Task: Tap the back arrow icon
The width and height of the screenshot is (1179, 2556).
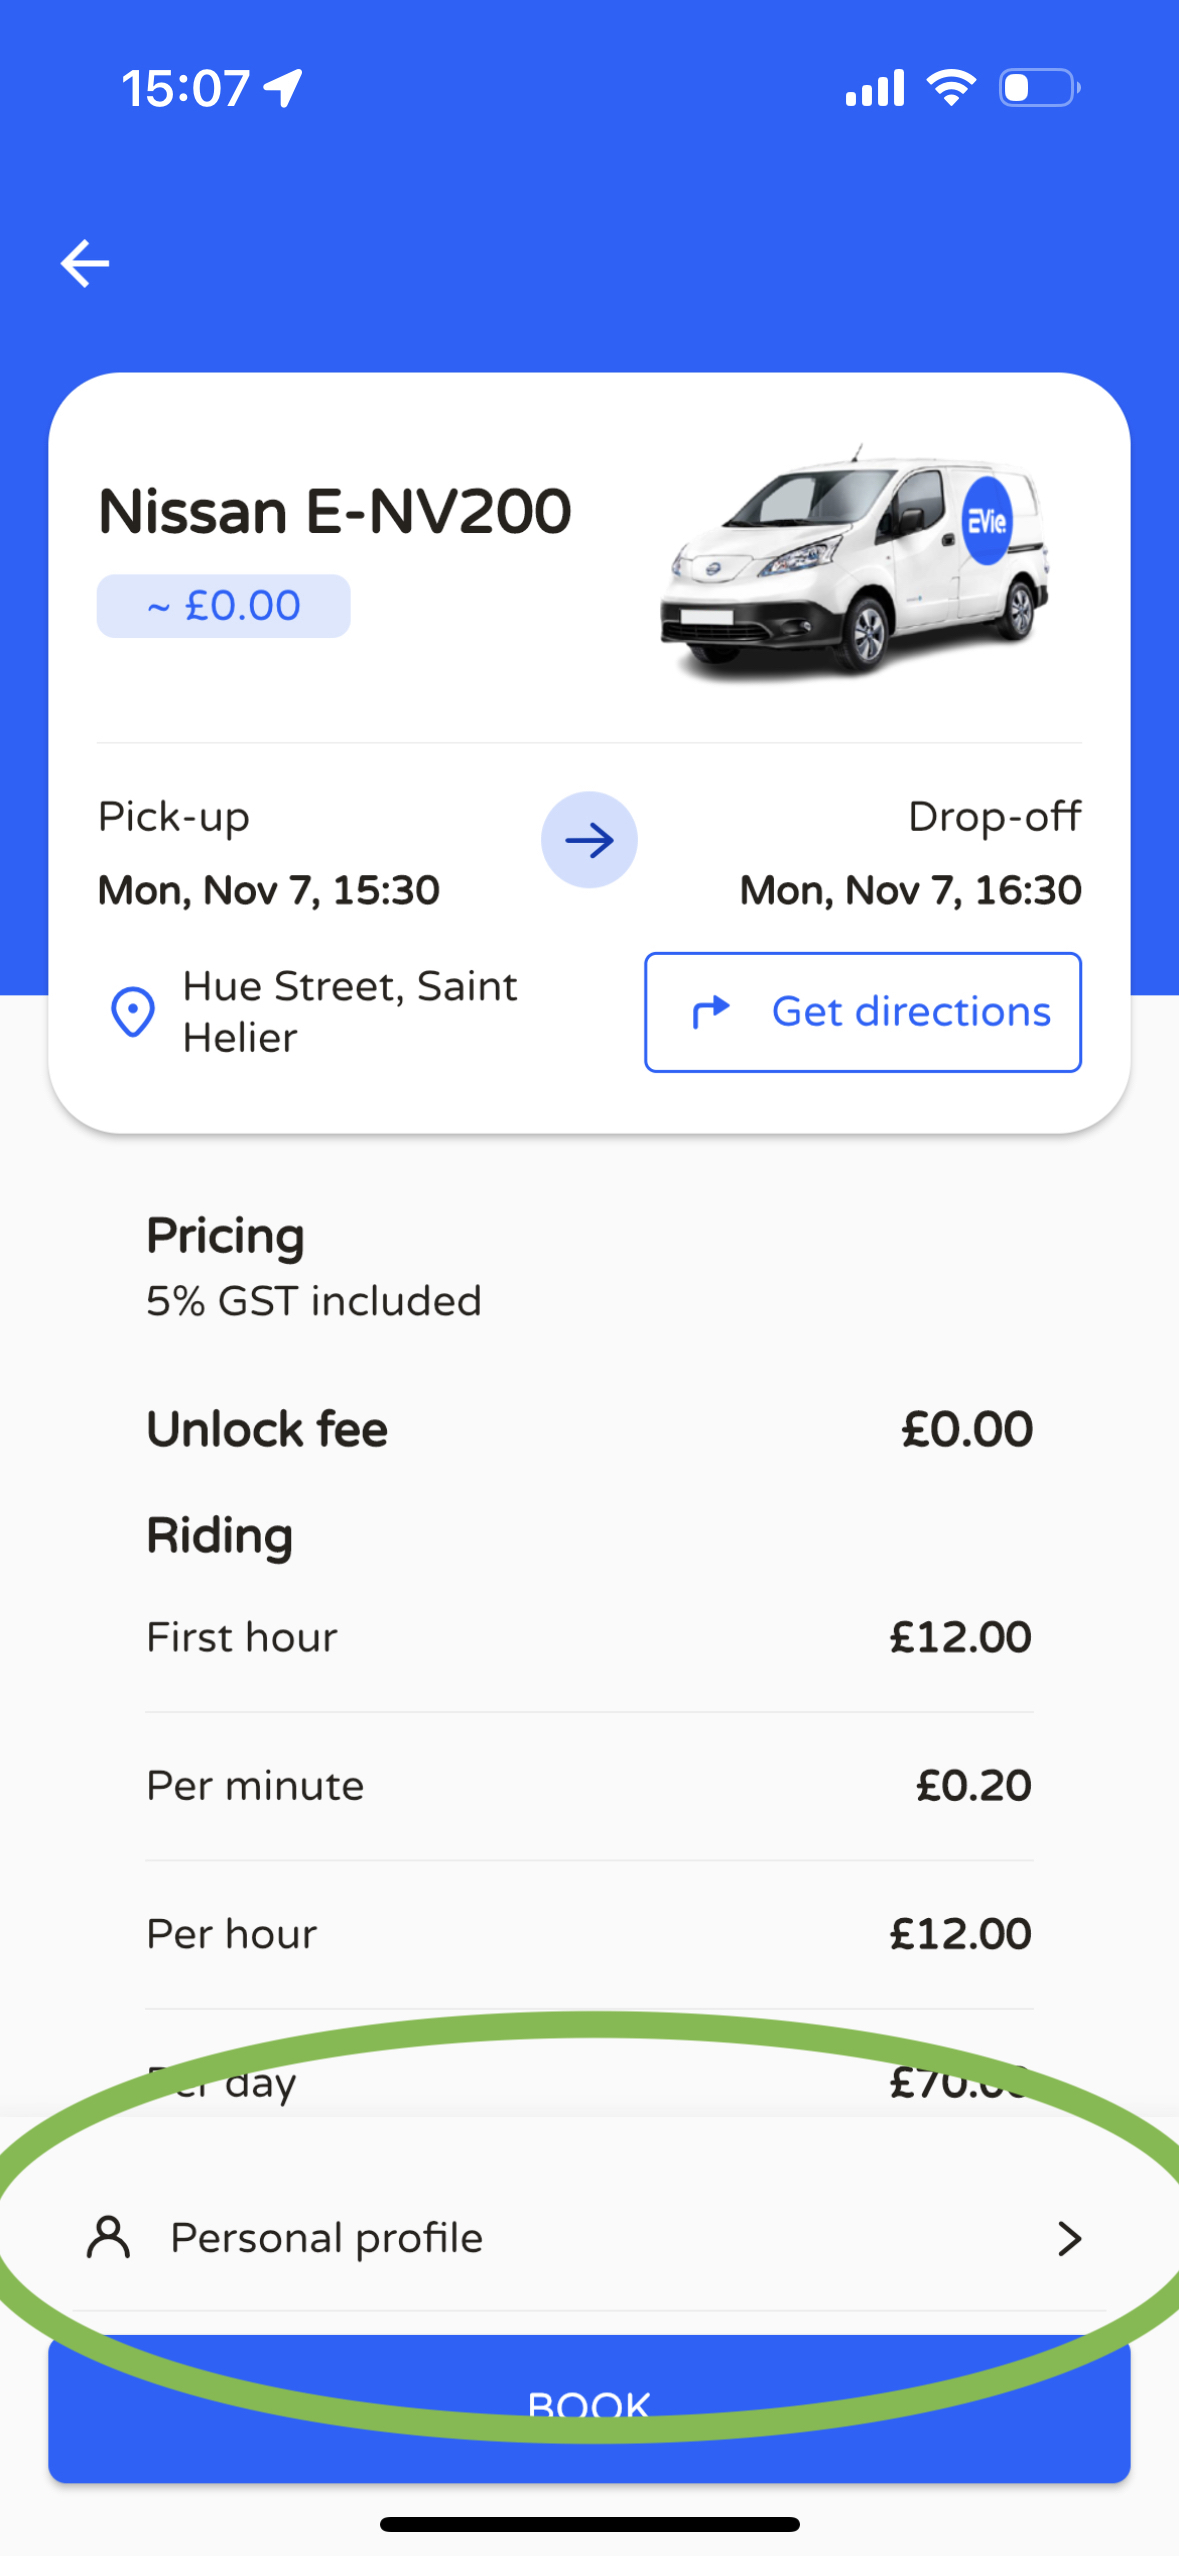Action: pos(85,264)
